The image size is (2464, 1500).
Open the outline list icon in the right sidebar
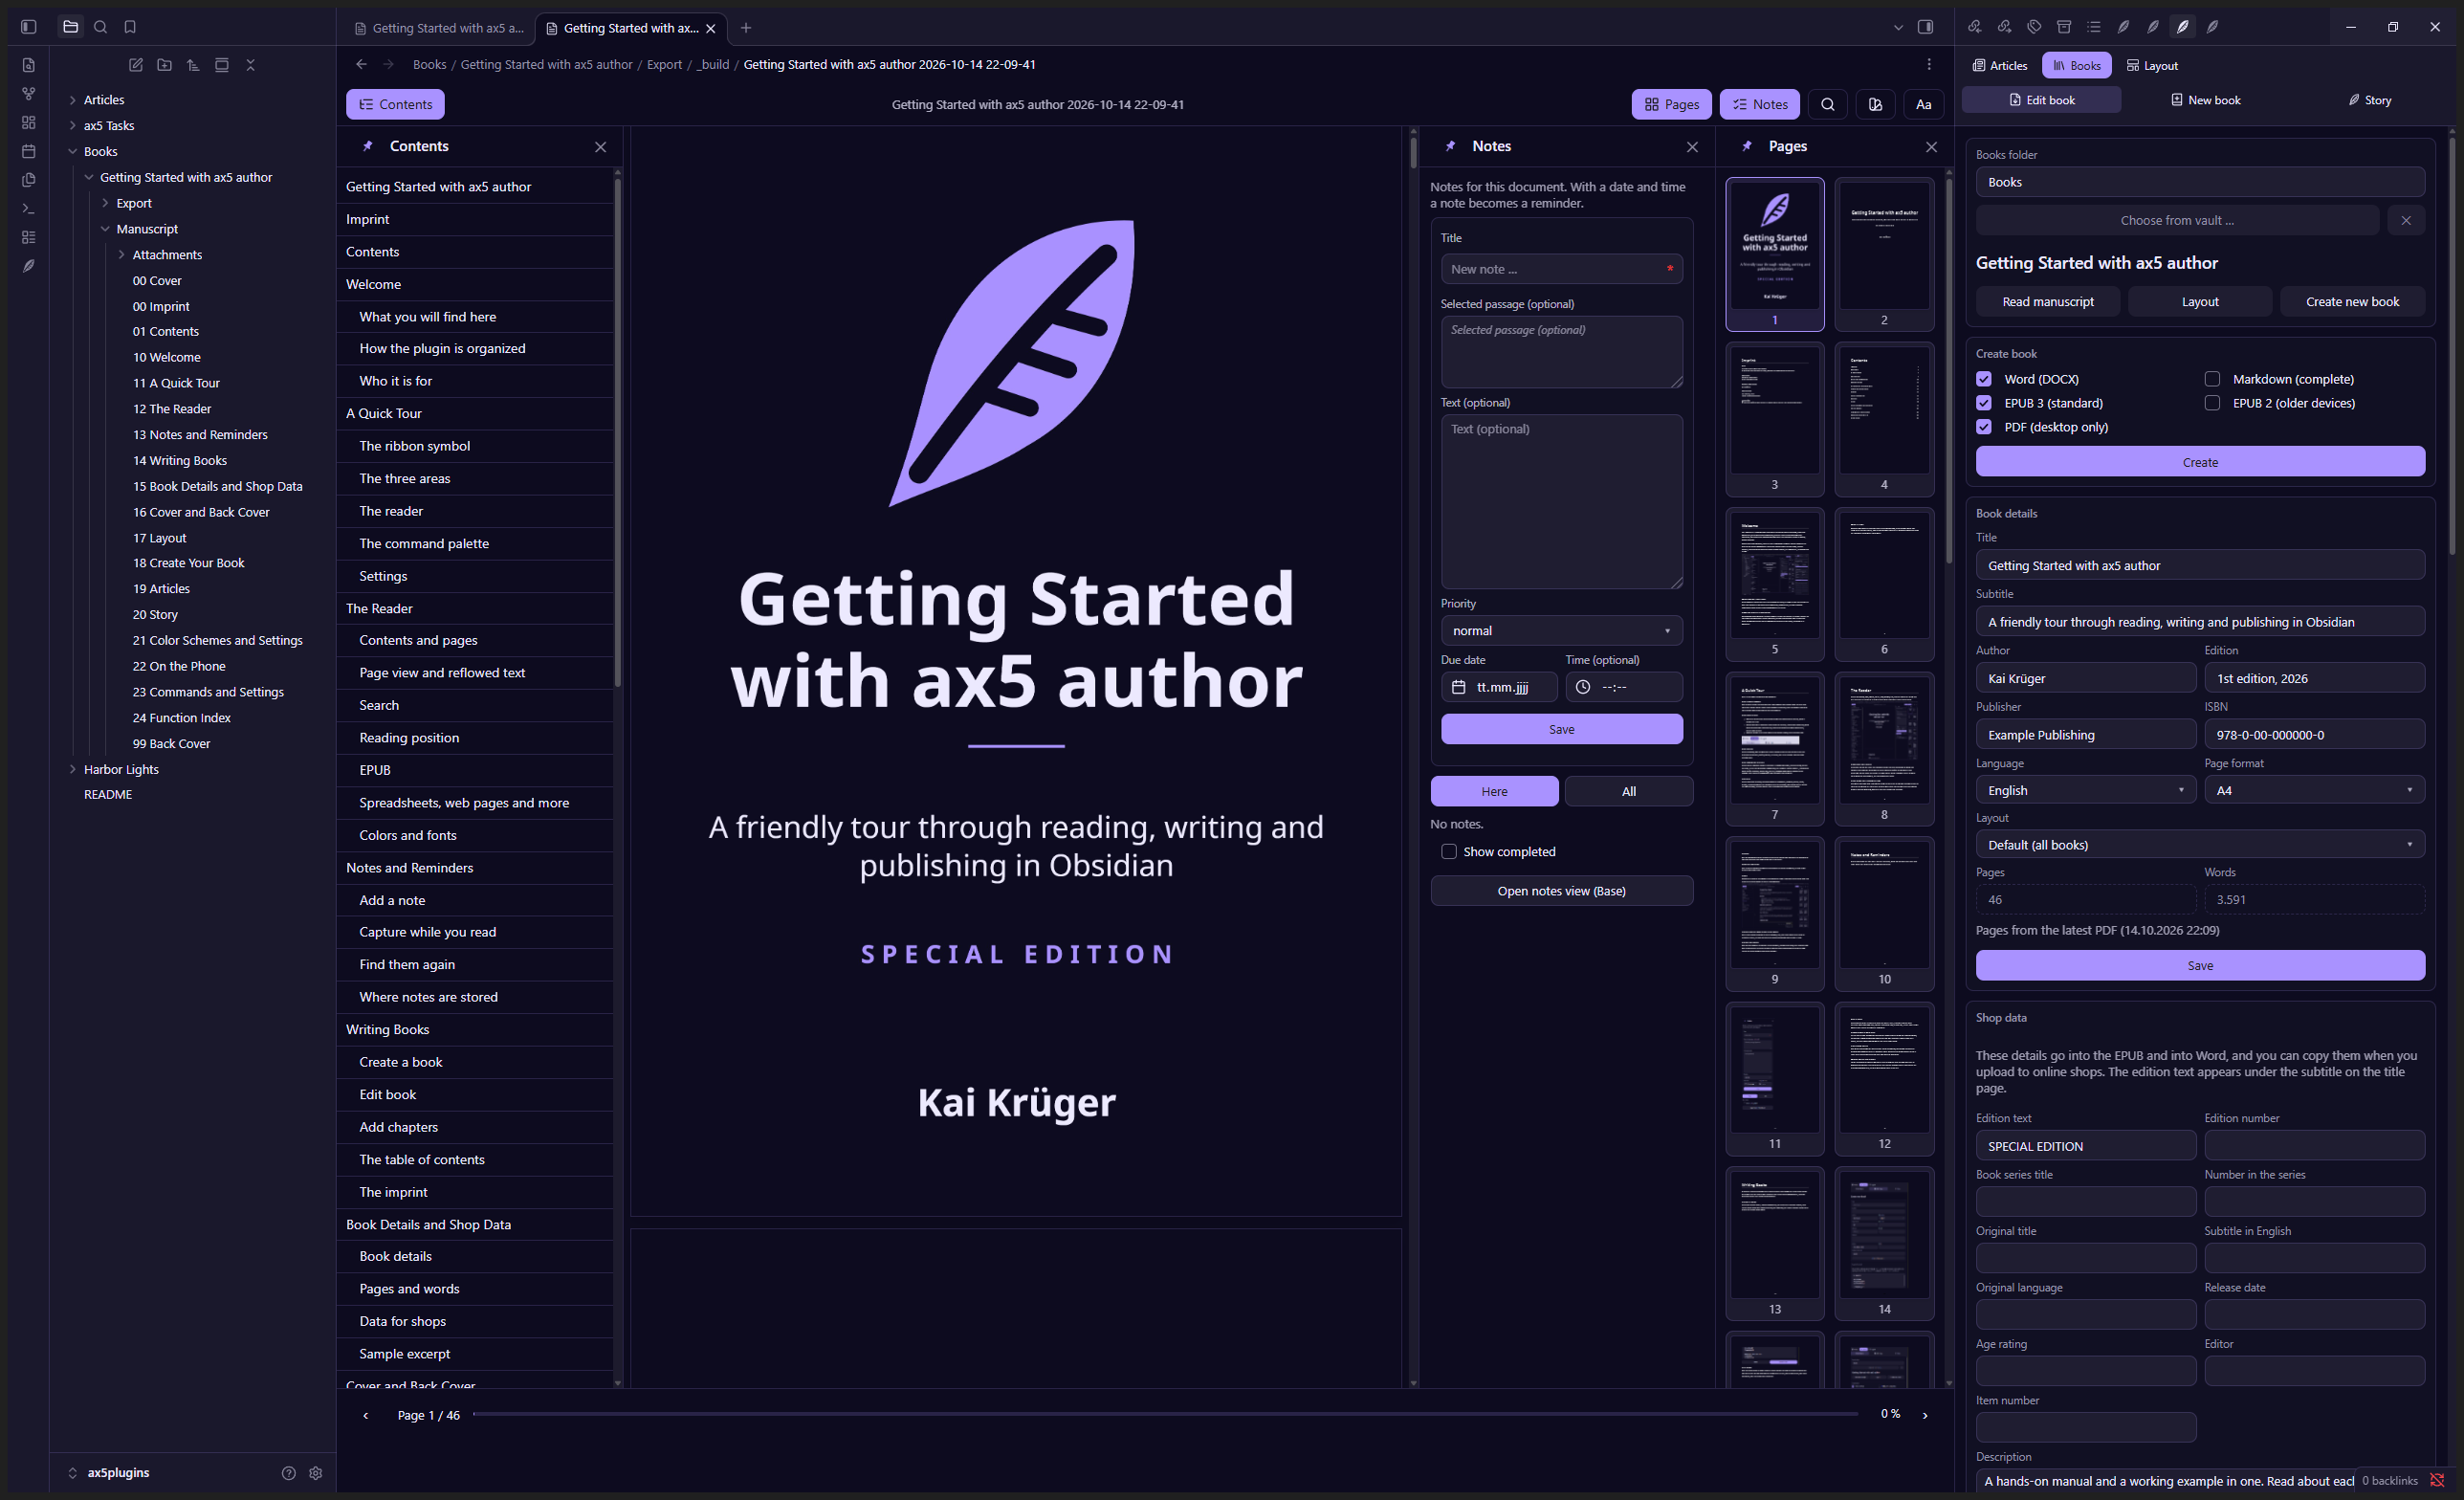pyautogui.click(x=2094, y=27)
